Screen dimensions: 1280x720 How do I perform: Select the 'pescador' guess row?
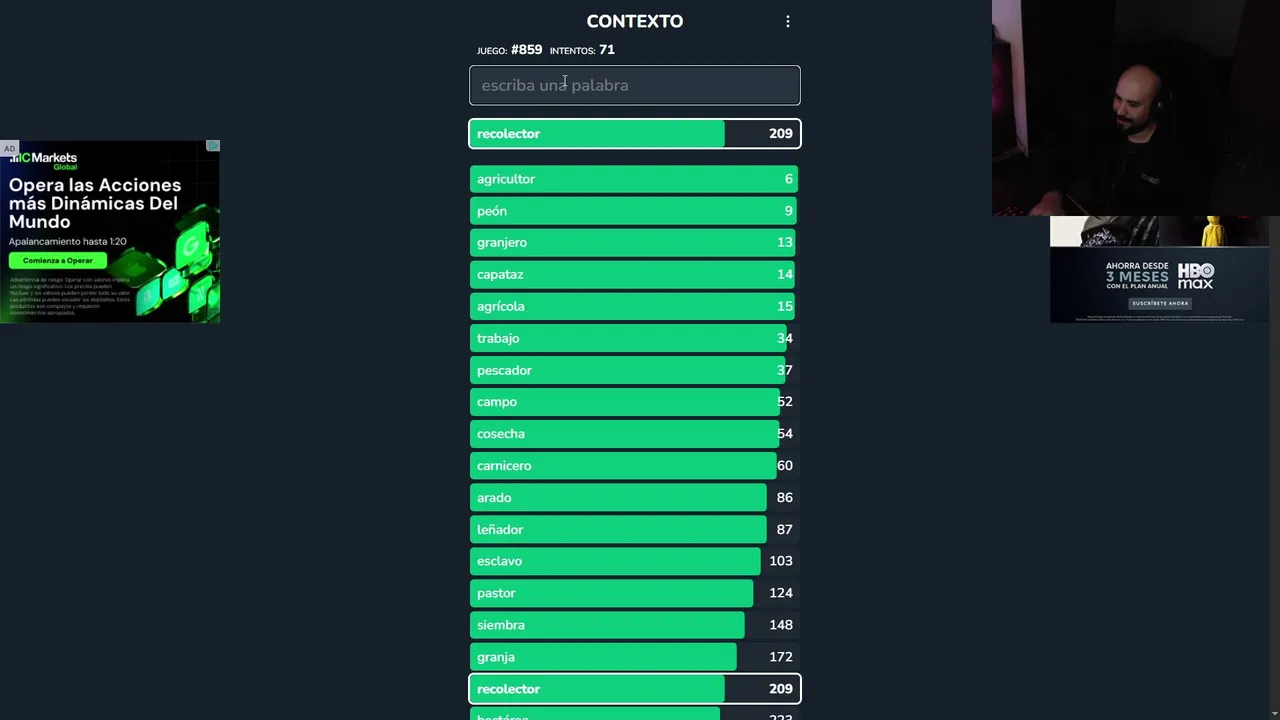click(635, 370)
